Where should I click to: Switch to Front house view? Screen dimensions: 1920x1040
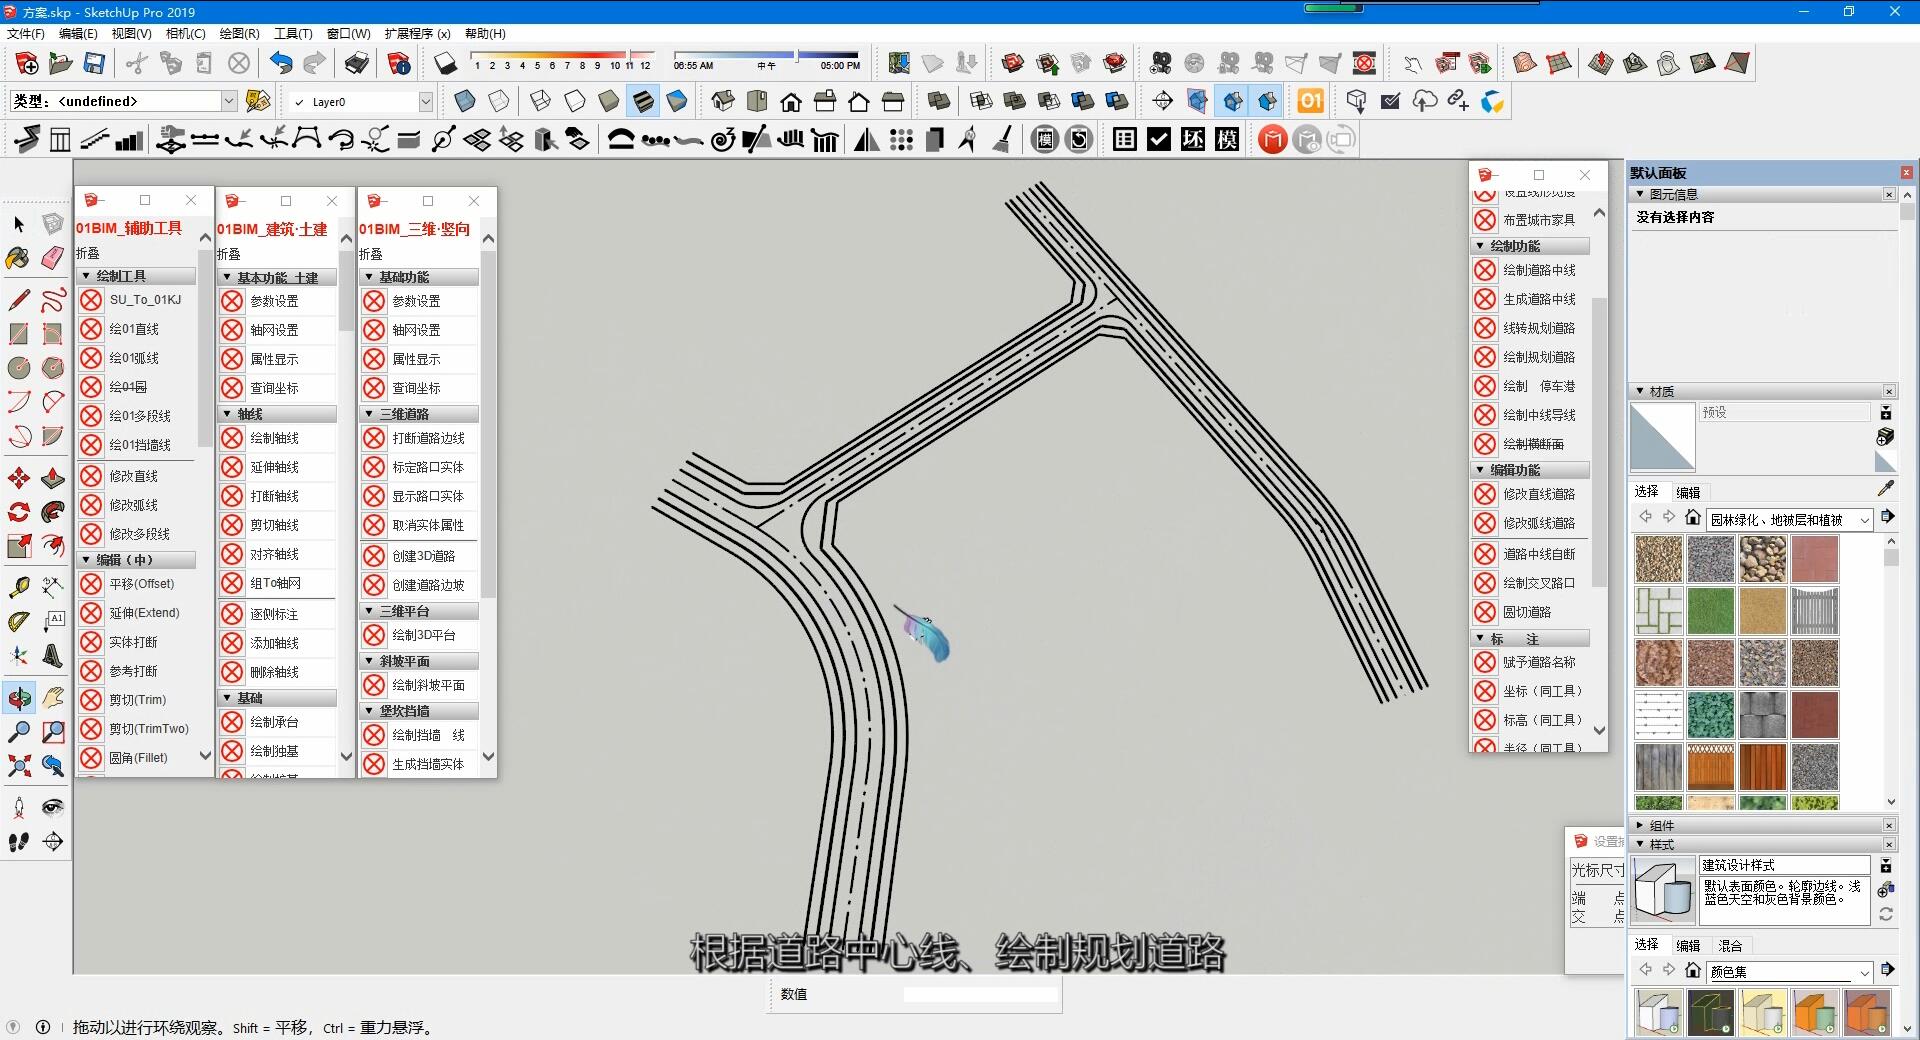(x=791, y=101)
